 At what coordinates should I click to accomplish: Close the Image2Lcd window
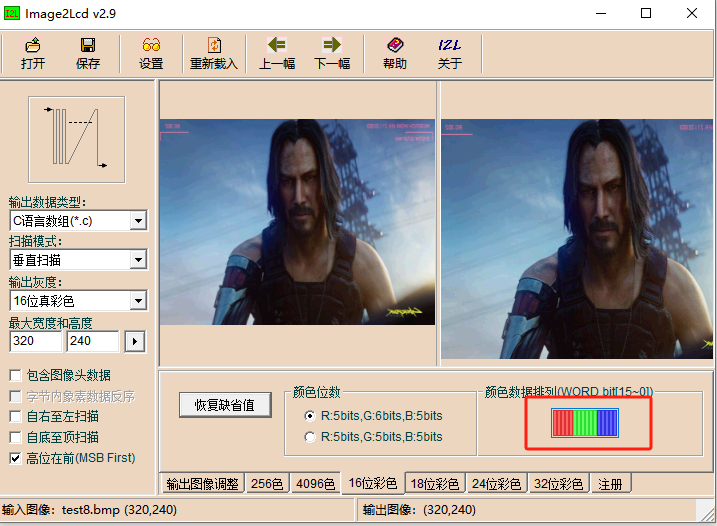tap(692, 13)
